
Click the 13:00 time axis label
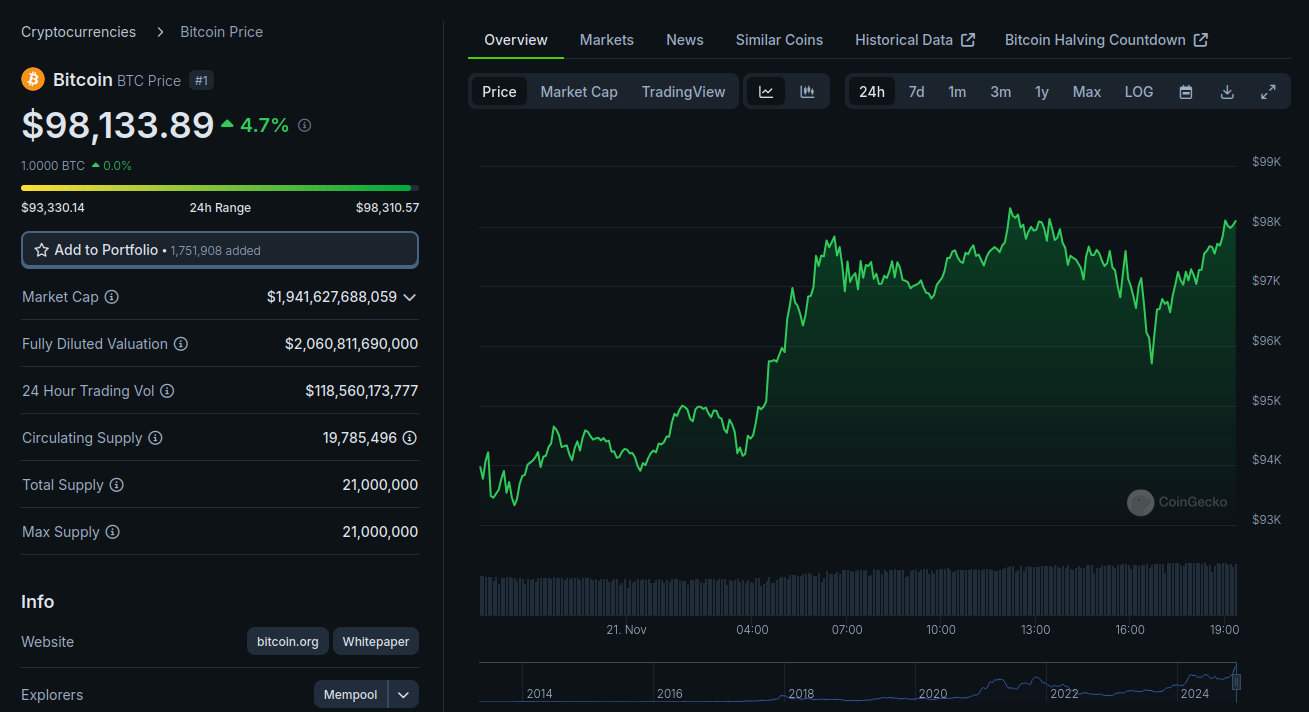tap(1035, 630)
